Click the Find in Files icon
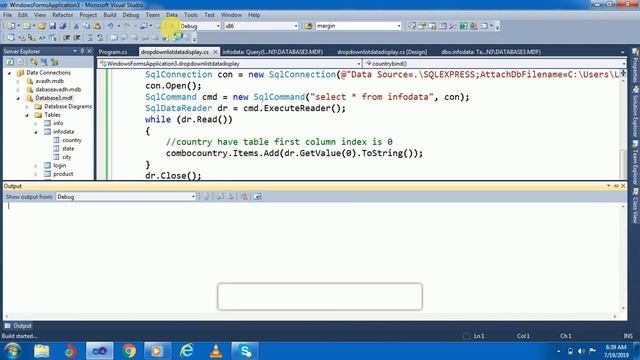The height and width of the screenshot is (360, 640). point(309,26)
